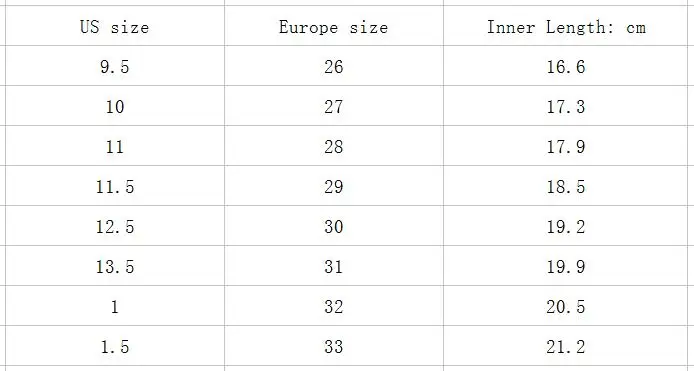Click the US size 13.5 cell
Image resolution: width=694 pixels, height=371 pixels.
pyautogui.click(x=115, y=266)
